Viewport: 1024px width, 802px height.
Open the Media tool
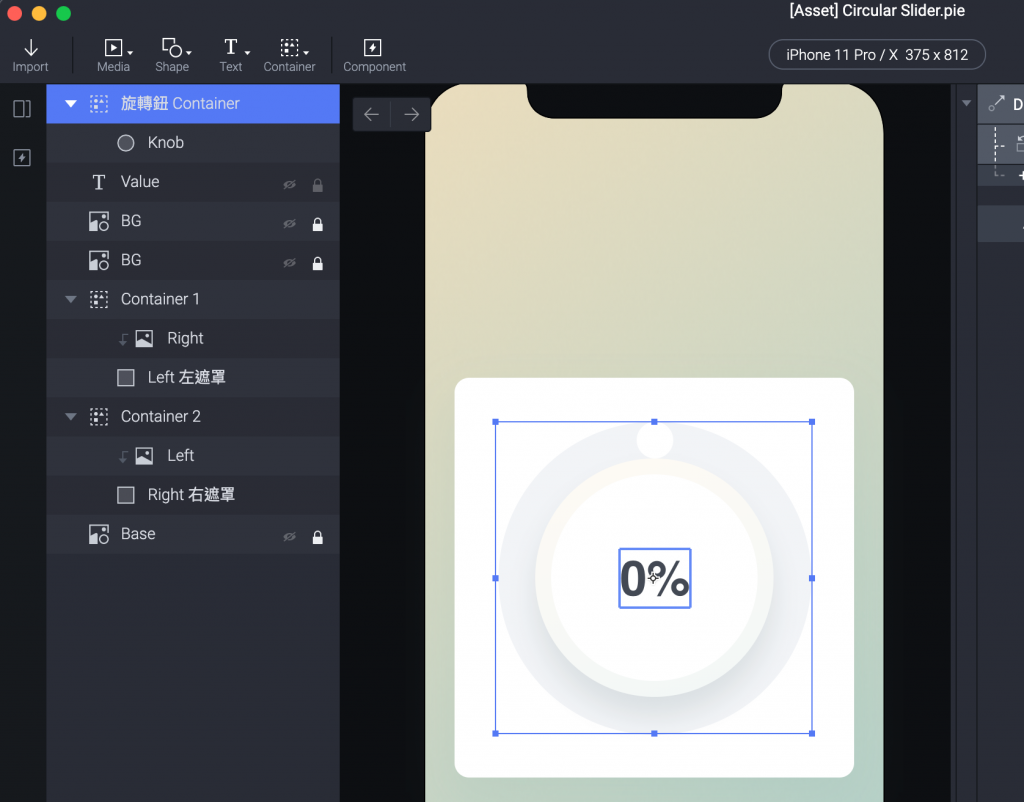click(x=113, y=55)
